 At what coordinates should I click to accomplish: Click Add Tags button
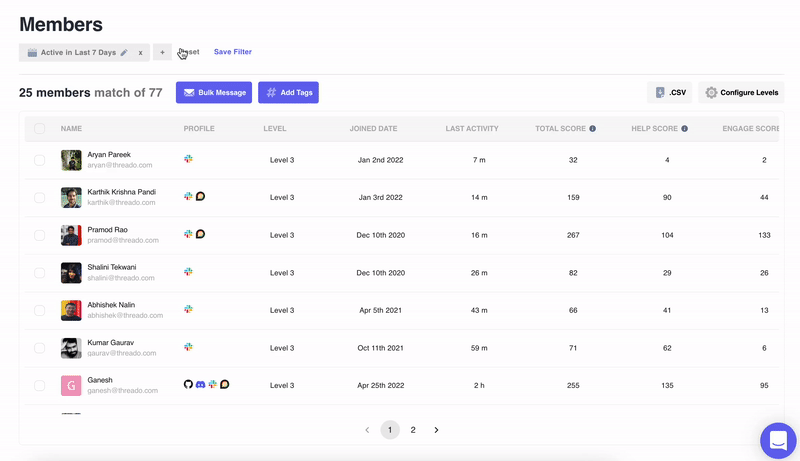coord(288,92)
